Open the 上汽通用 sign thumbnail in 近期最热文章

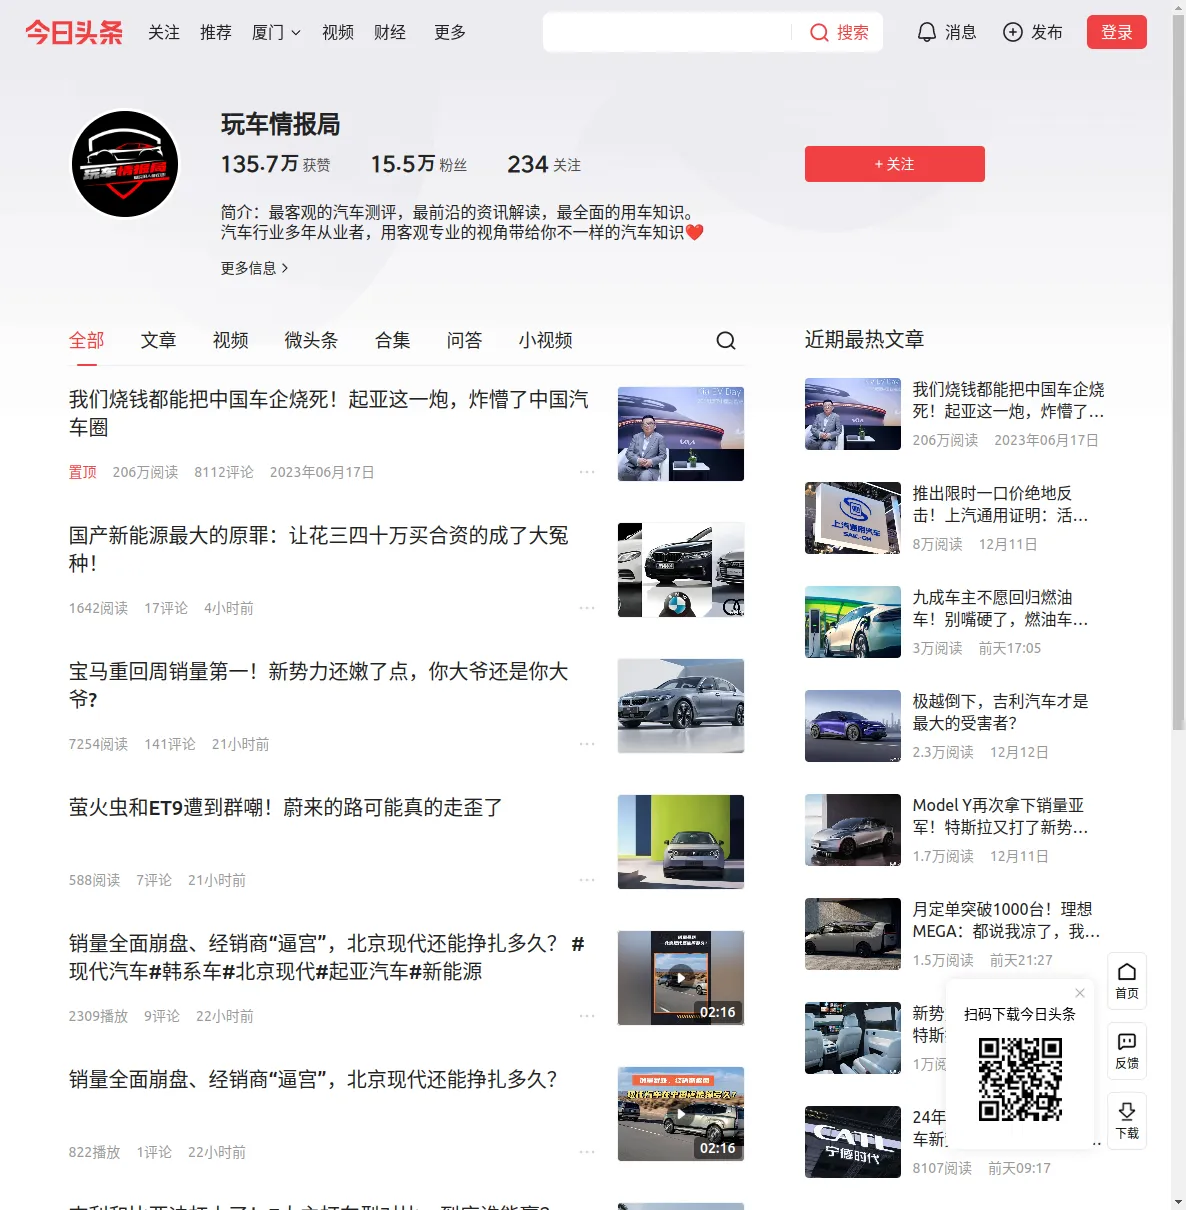[x=853, y=518]
